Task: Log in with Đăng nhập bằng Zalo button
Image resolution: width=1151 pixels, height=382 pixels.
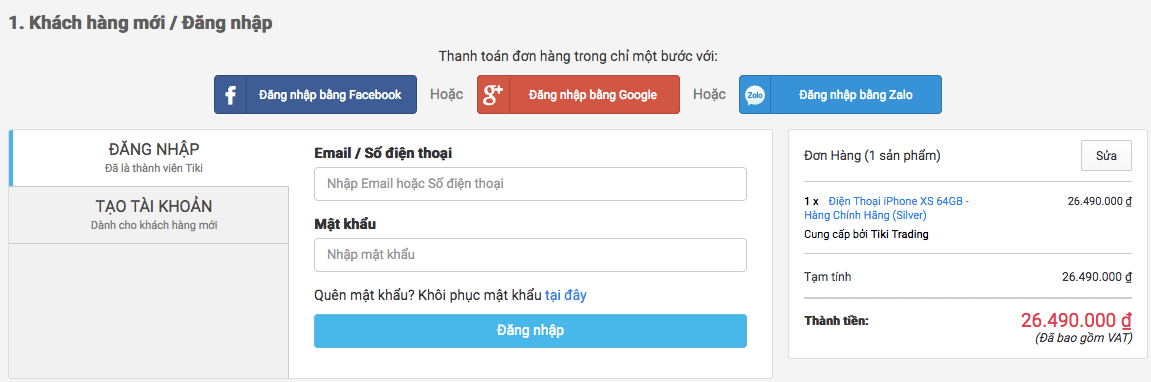Action: pos(840,95)
